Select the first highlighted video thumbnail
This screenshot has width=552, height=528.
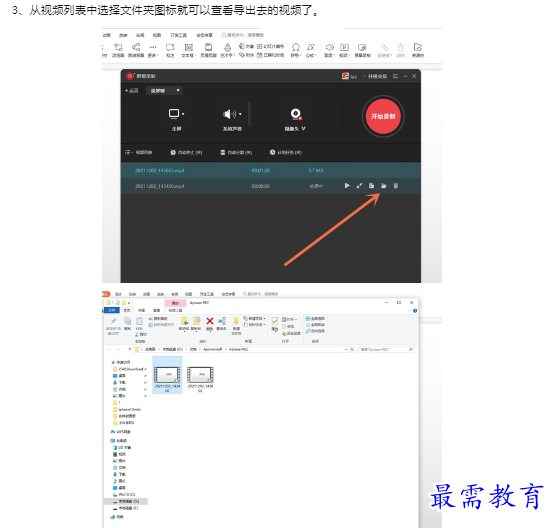[x=167, y=375]
